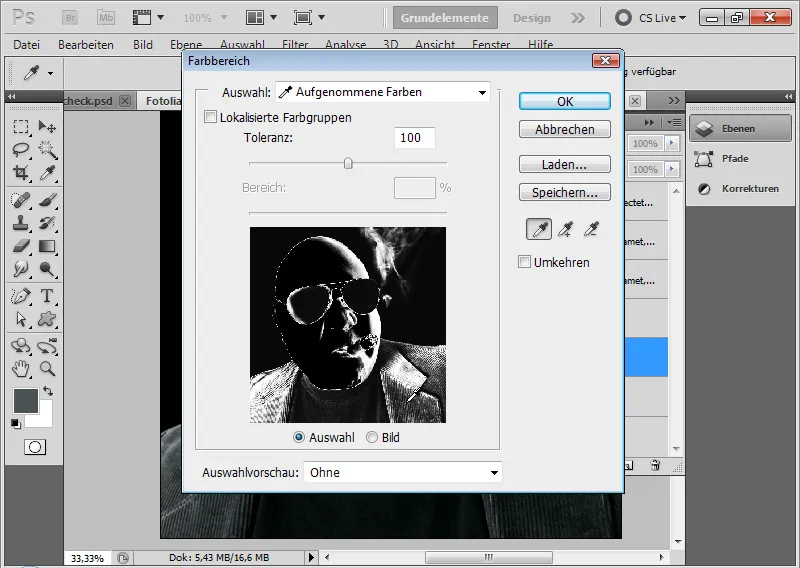Swap foreground and background colors
Image resolution: width=800 pixels, height=568 pixels.
tap(48, 391)
